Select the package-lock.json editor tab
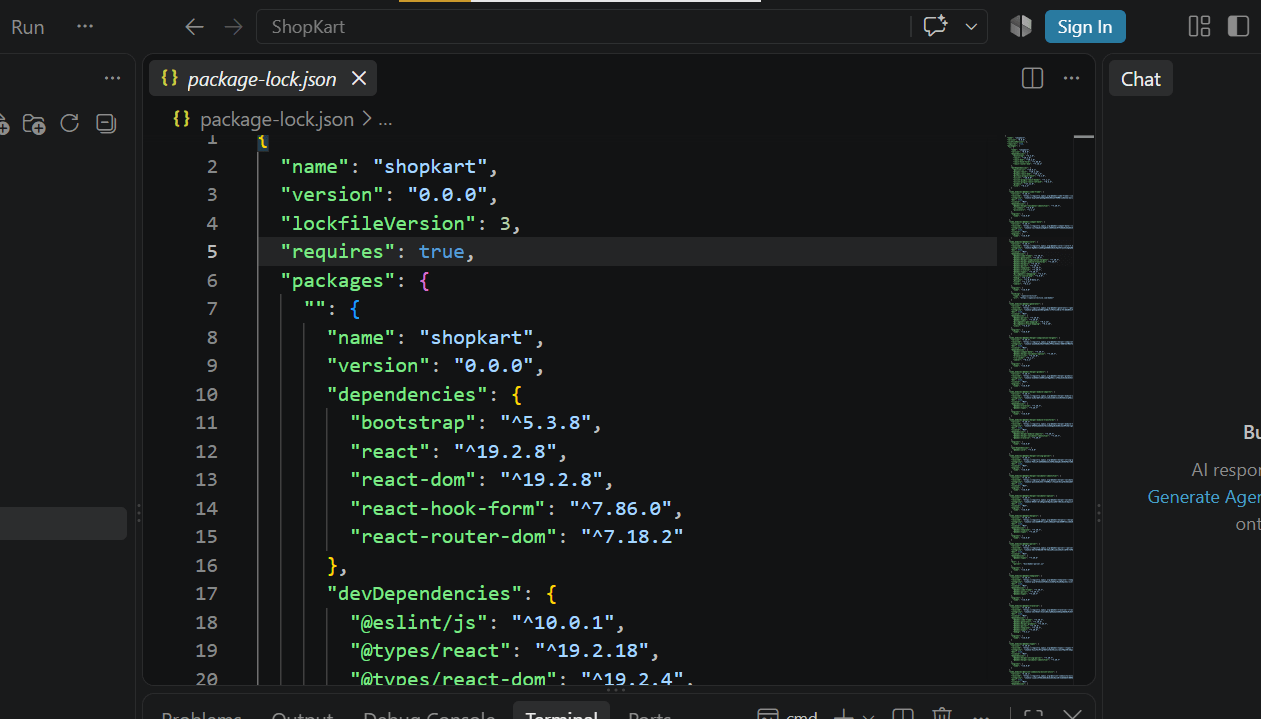The width and height of the screenshot is (1261, 719). click(x=262, y=79)
